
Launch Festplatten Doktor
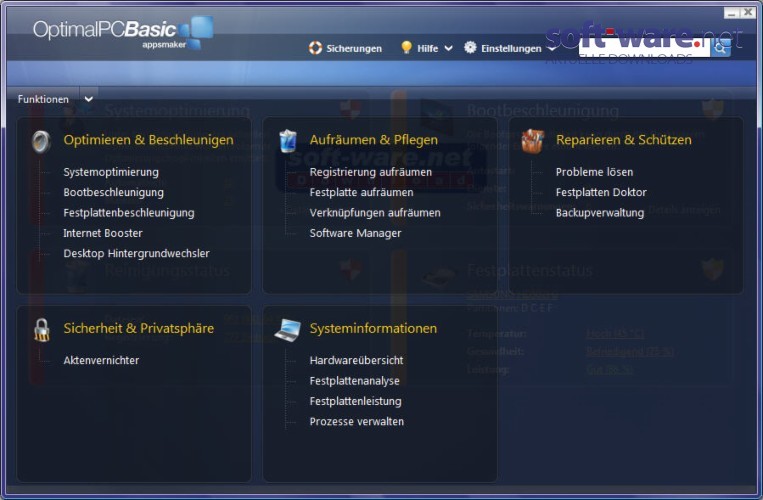[601, 193]
